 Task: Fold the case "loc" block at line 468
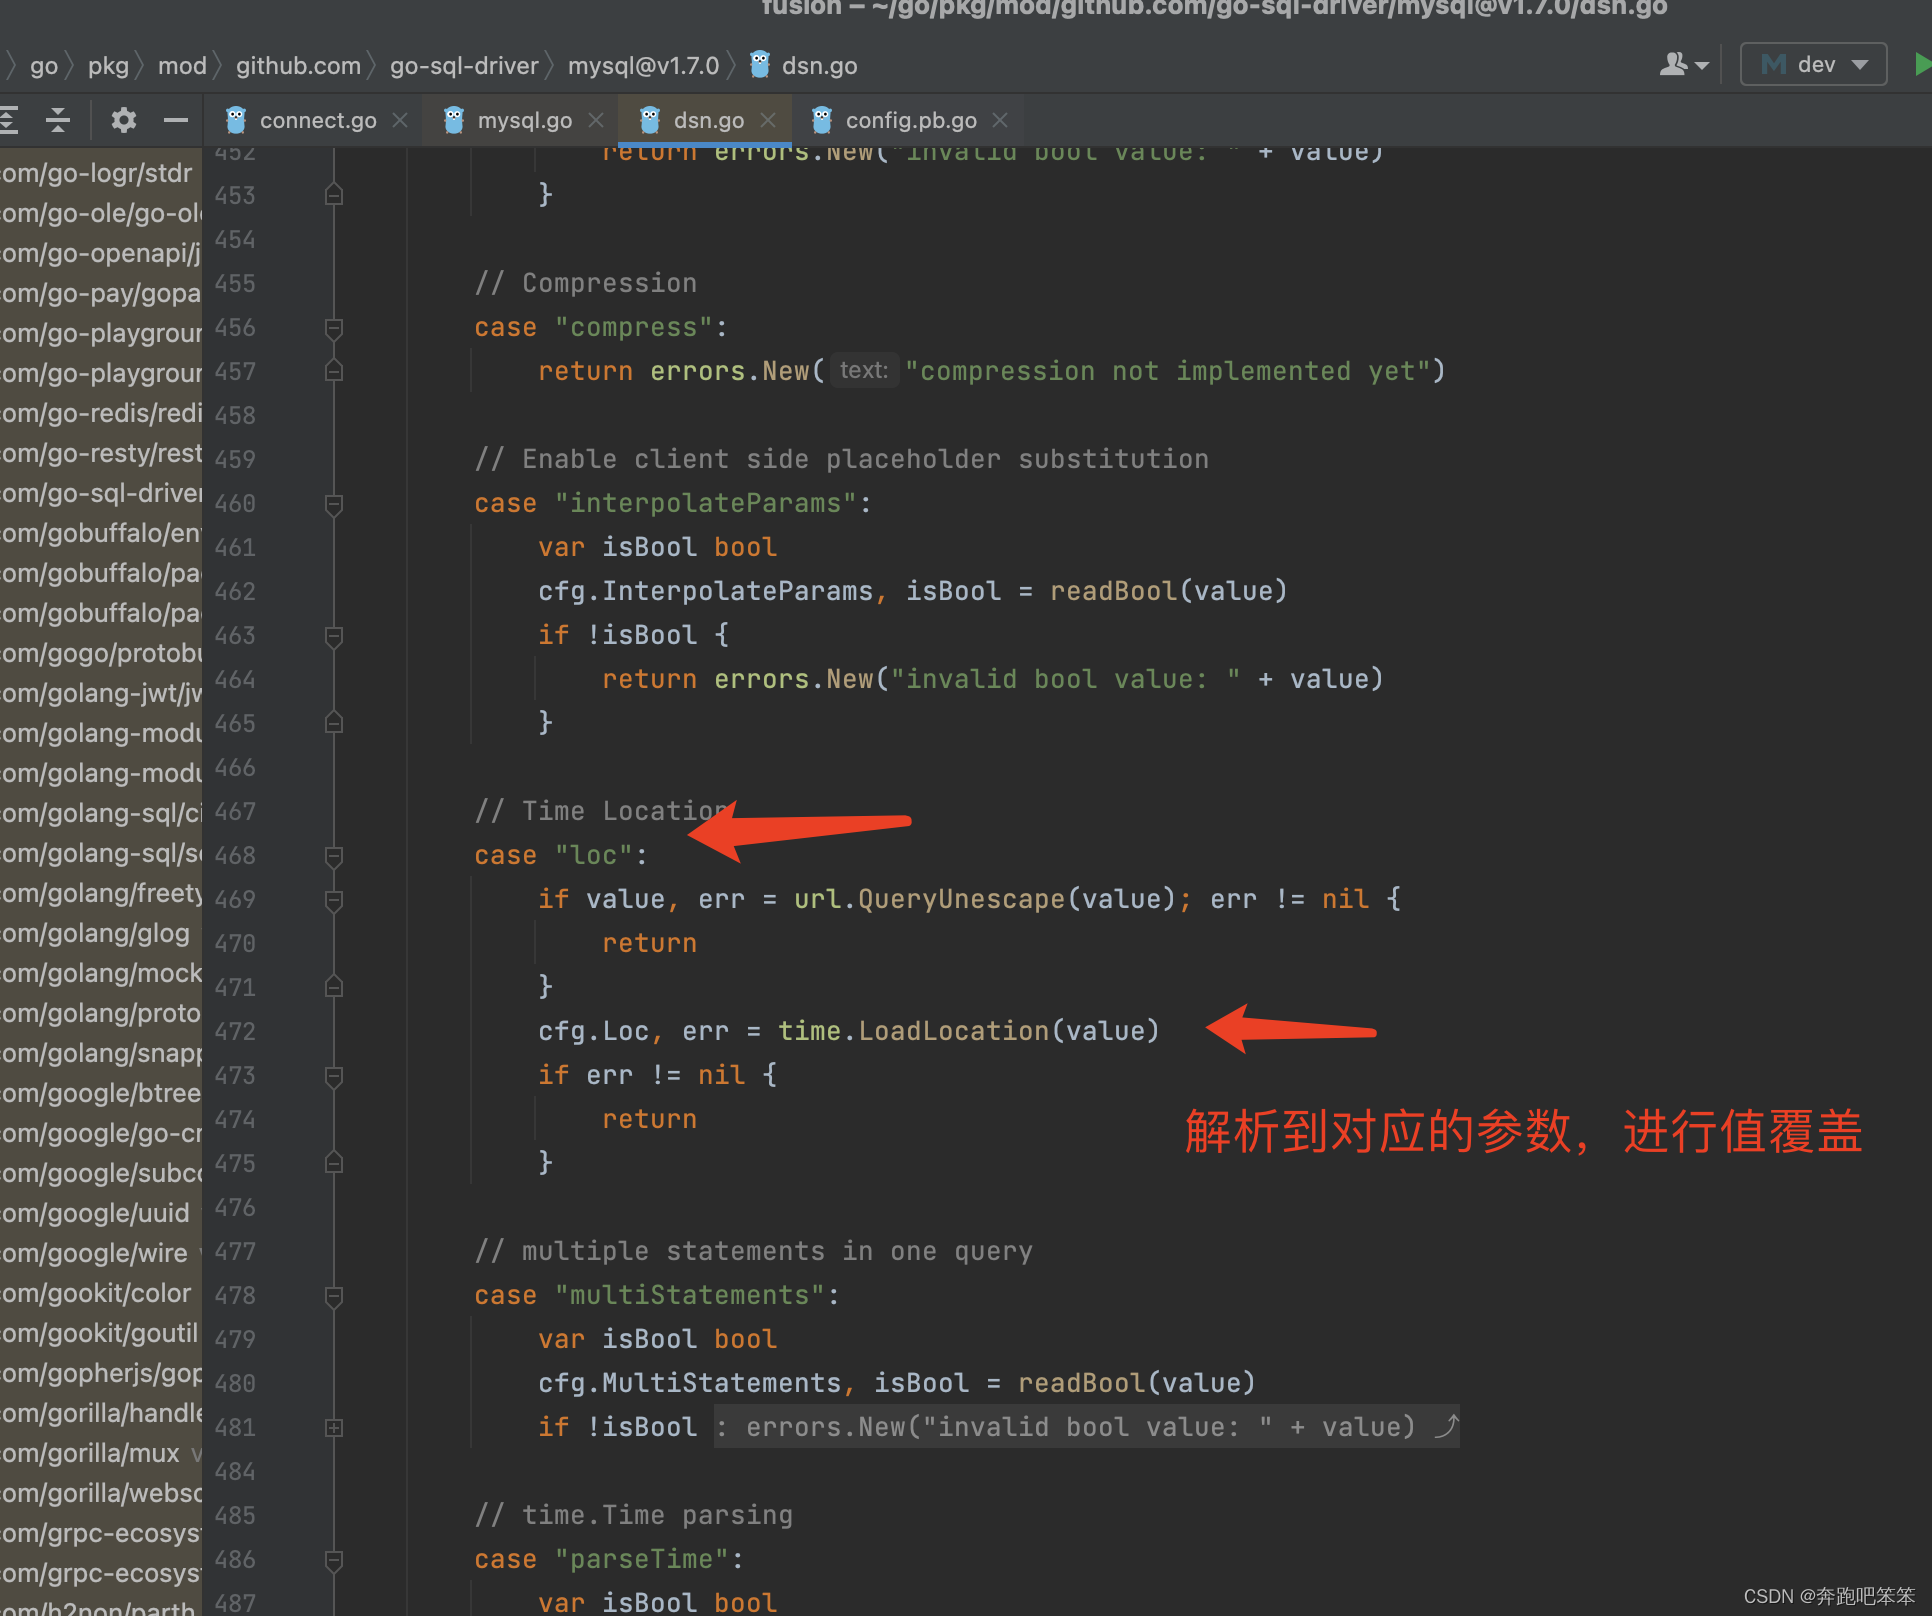coord(334,856)
